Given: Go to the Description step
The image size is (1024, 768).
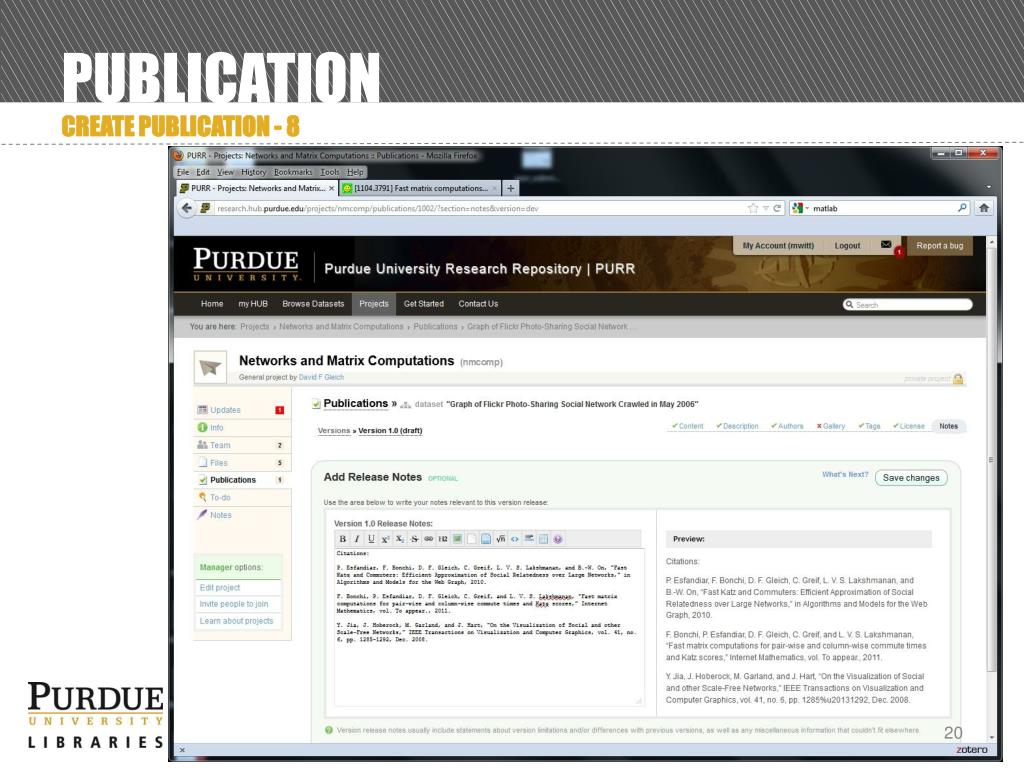Looking at the screenshot, I should 737,426.
